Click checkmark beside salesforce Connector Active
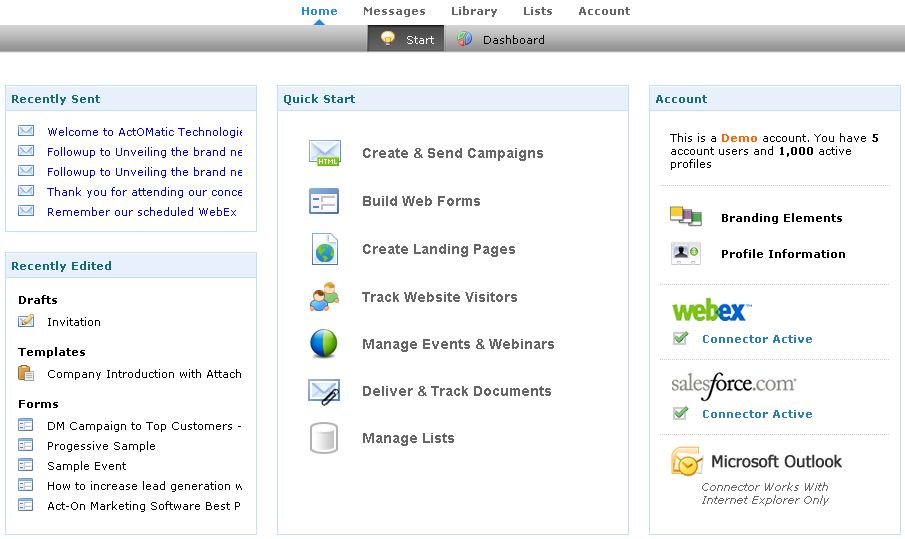This screenshot has width=905, height=539. [x=680, y=413]
